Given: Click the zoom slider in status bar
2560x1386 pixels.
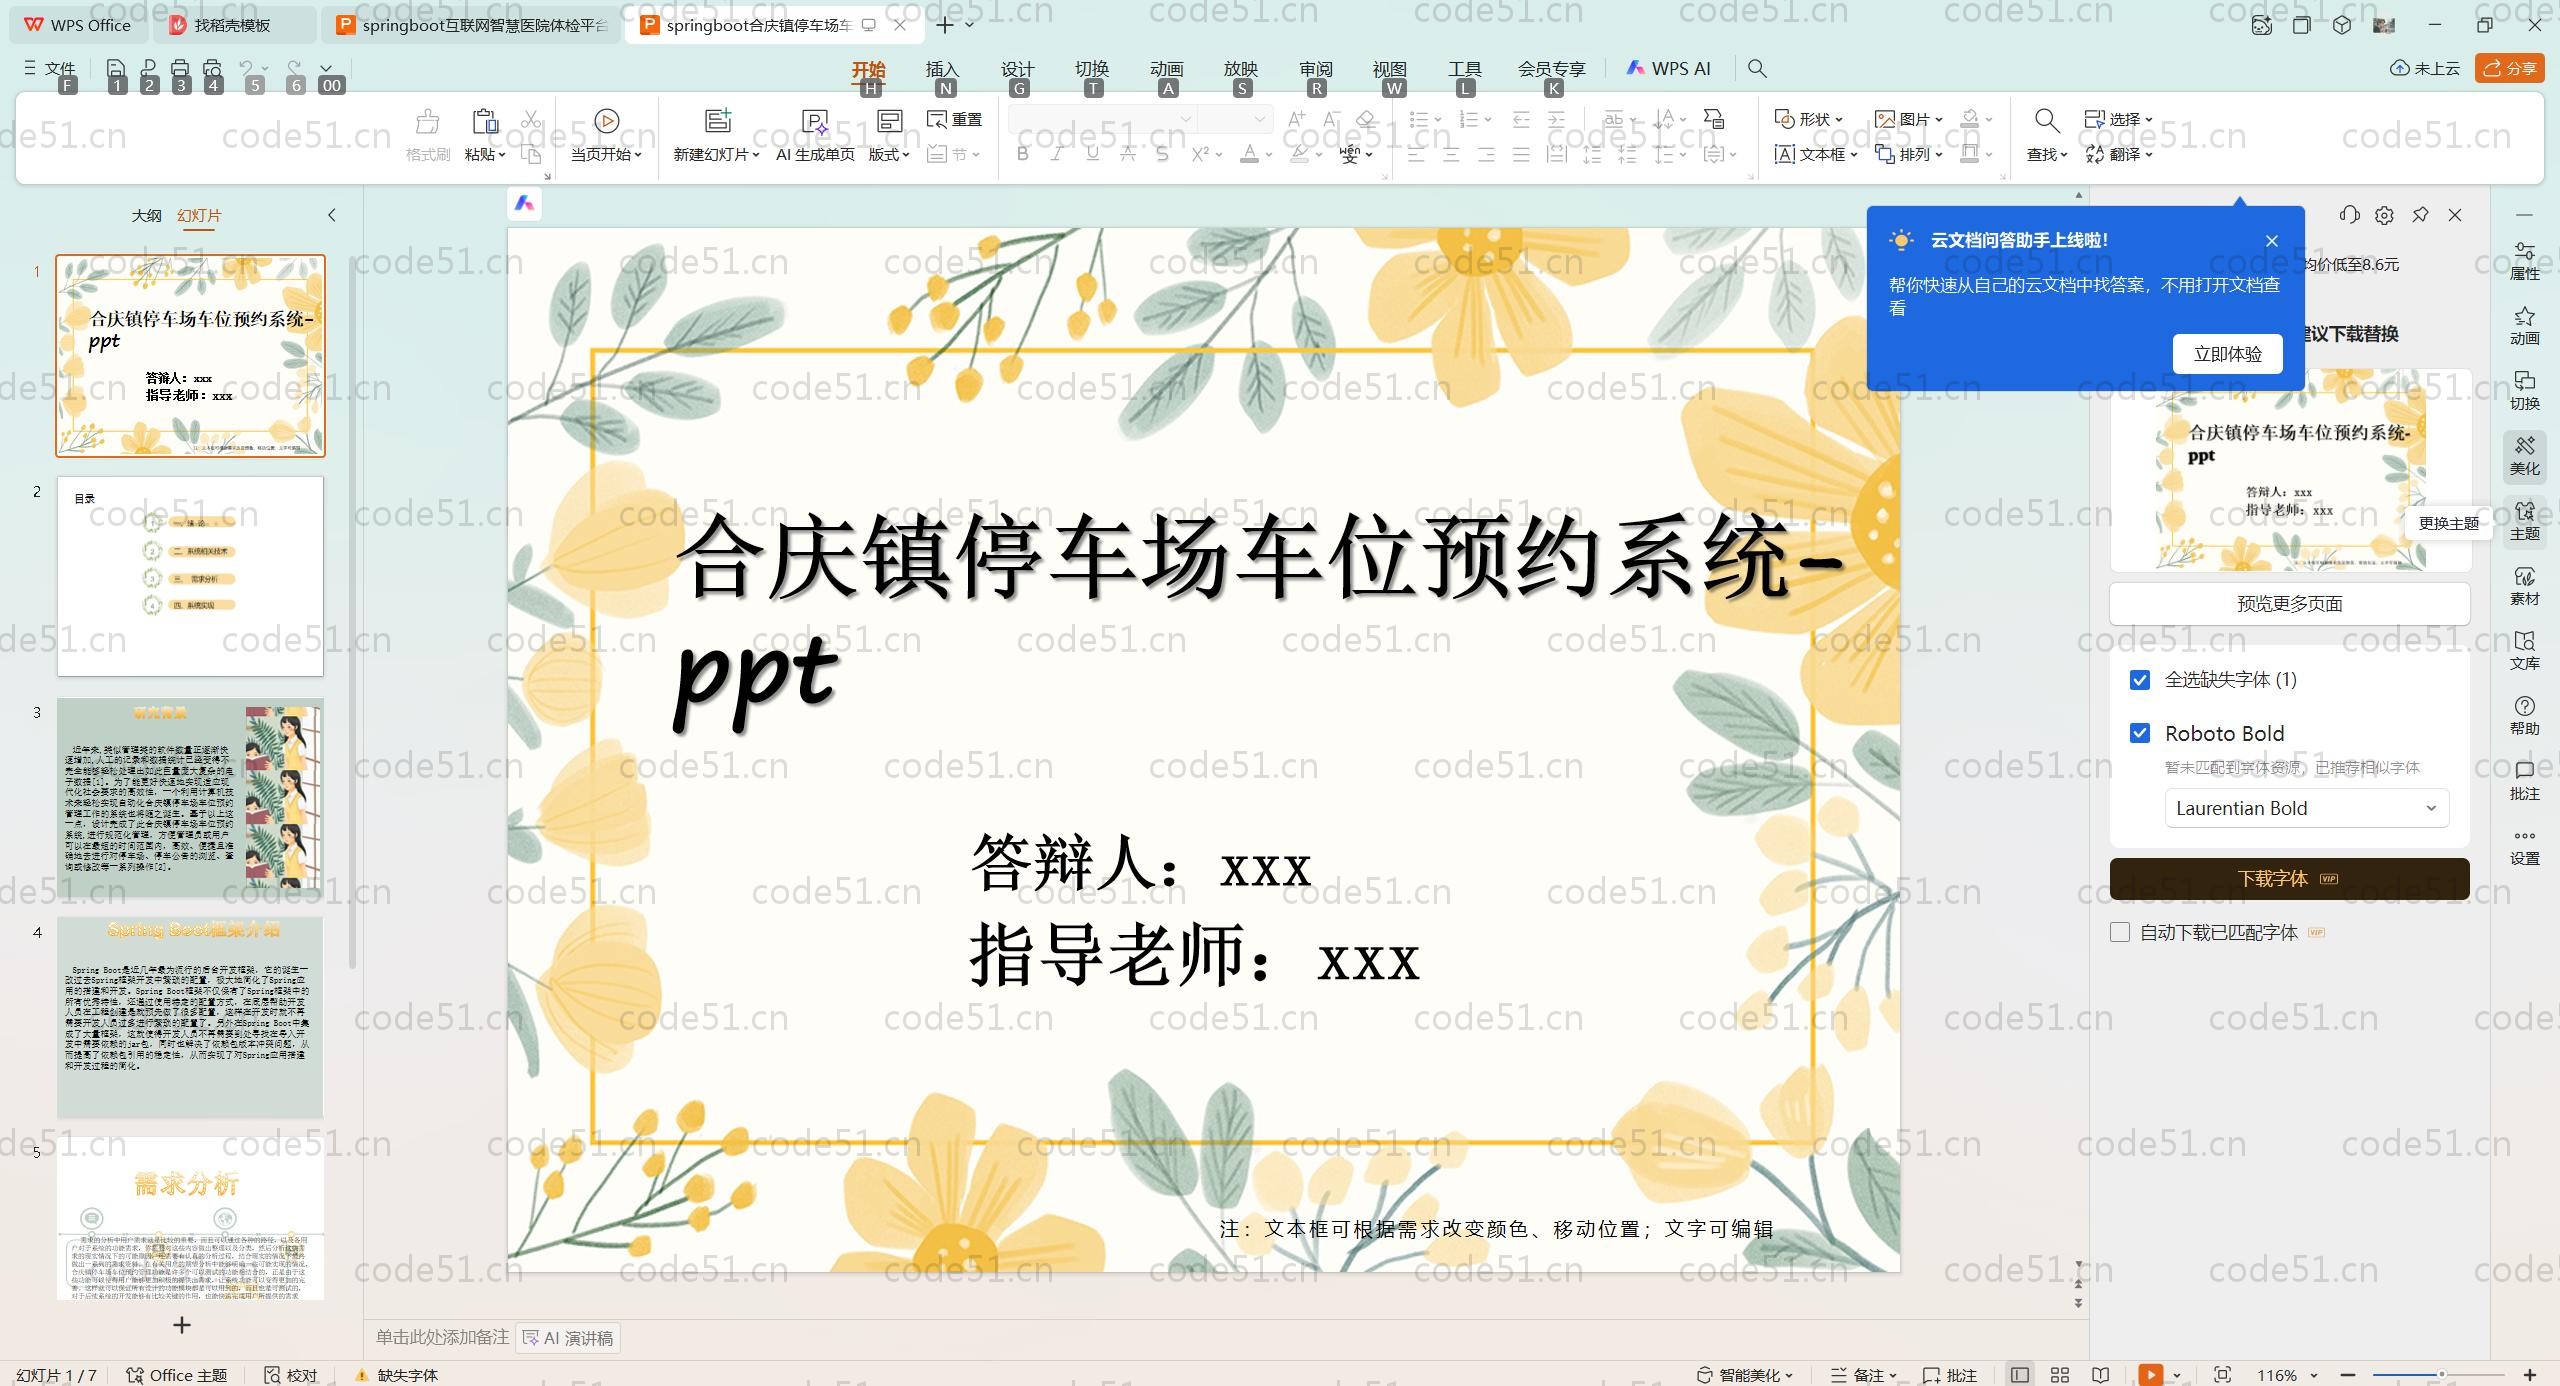Looking at the screenshot, I should coord(2440,1375).
